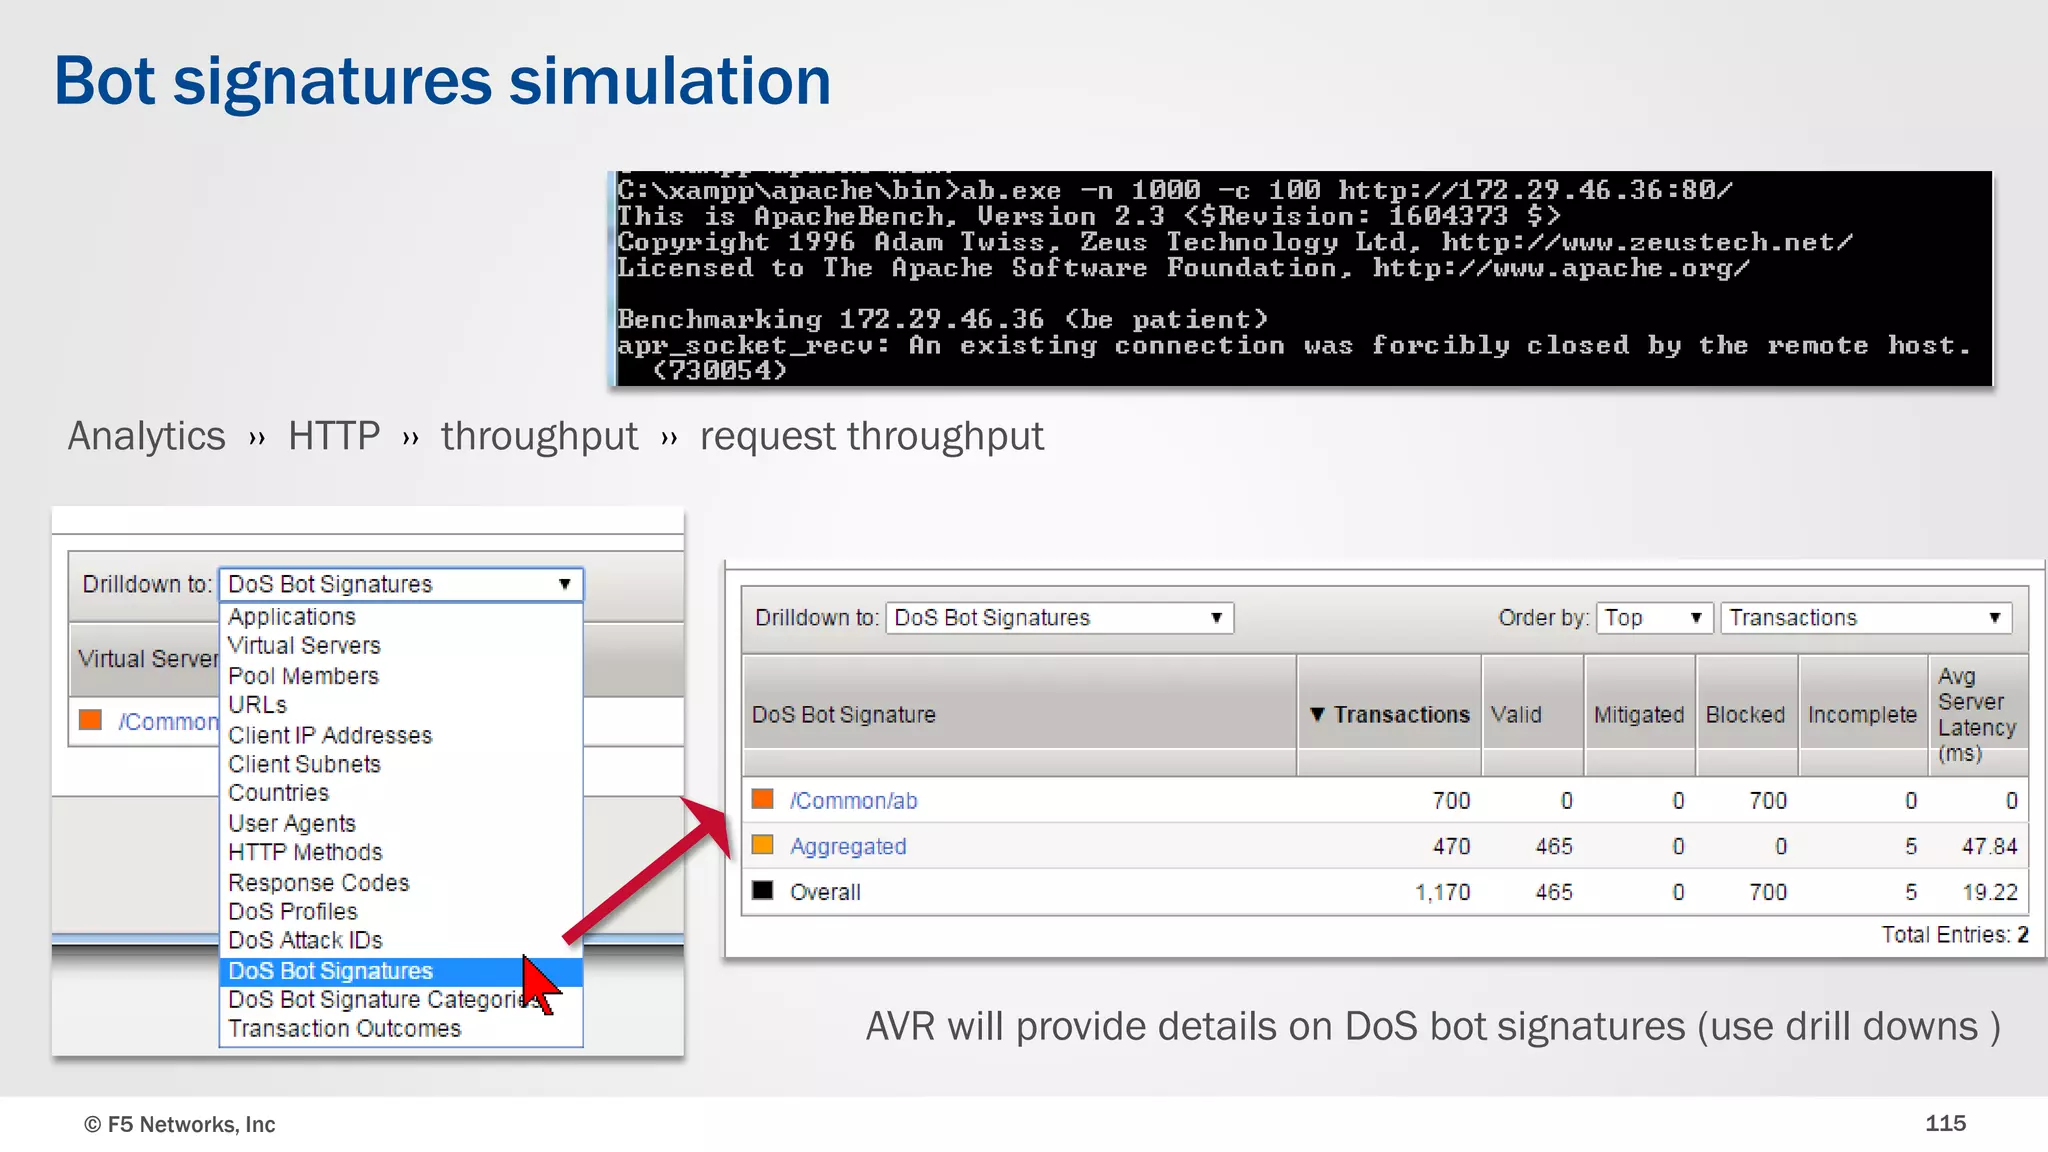The image size is (2048, 1152).
Task: Click the DoS Bot Signature column header
Action: (x=1018, y=715)
